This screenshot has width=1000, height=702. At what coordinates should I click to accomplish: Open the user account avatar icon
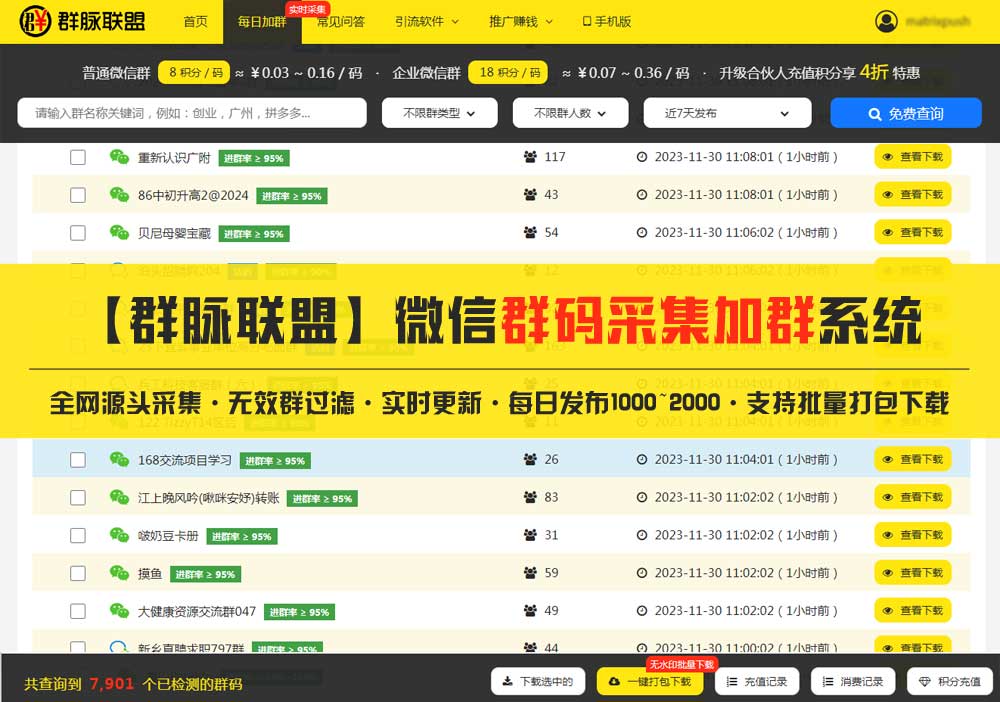tap(886, 21)
